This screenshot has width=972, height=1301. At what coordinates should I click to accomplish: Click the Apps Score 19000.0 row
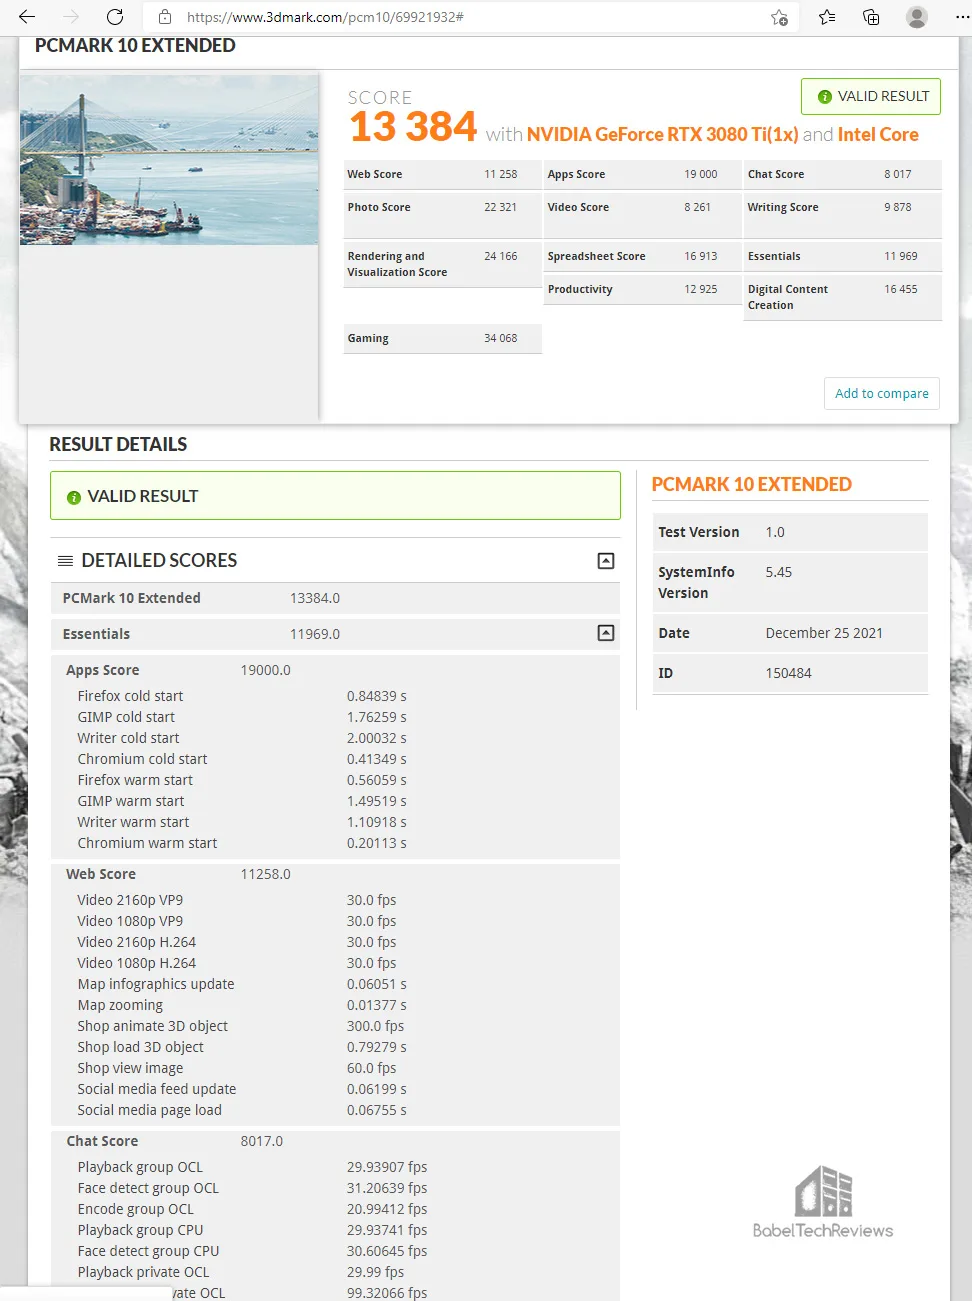point(335,670)
